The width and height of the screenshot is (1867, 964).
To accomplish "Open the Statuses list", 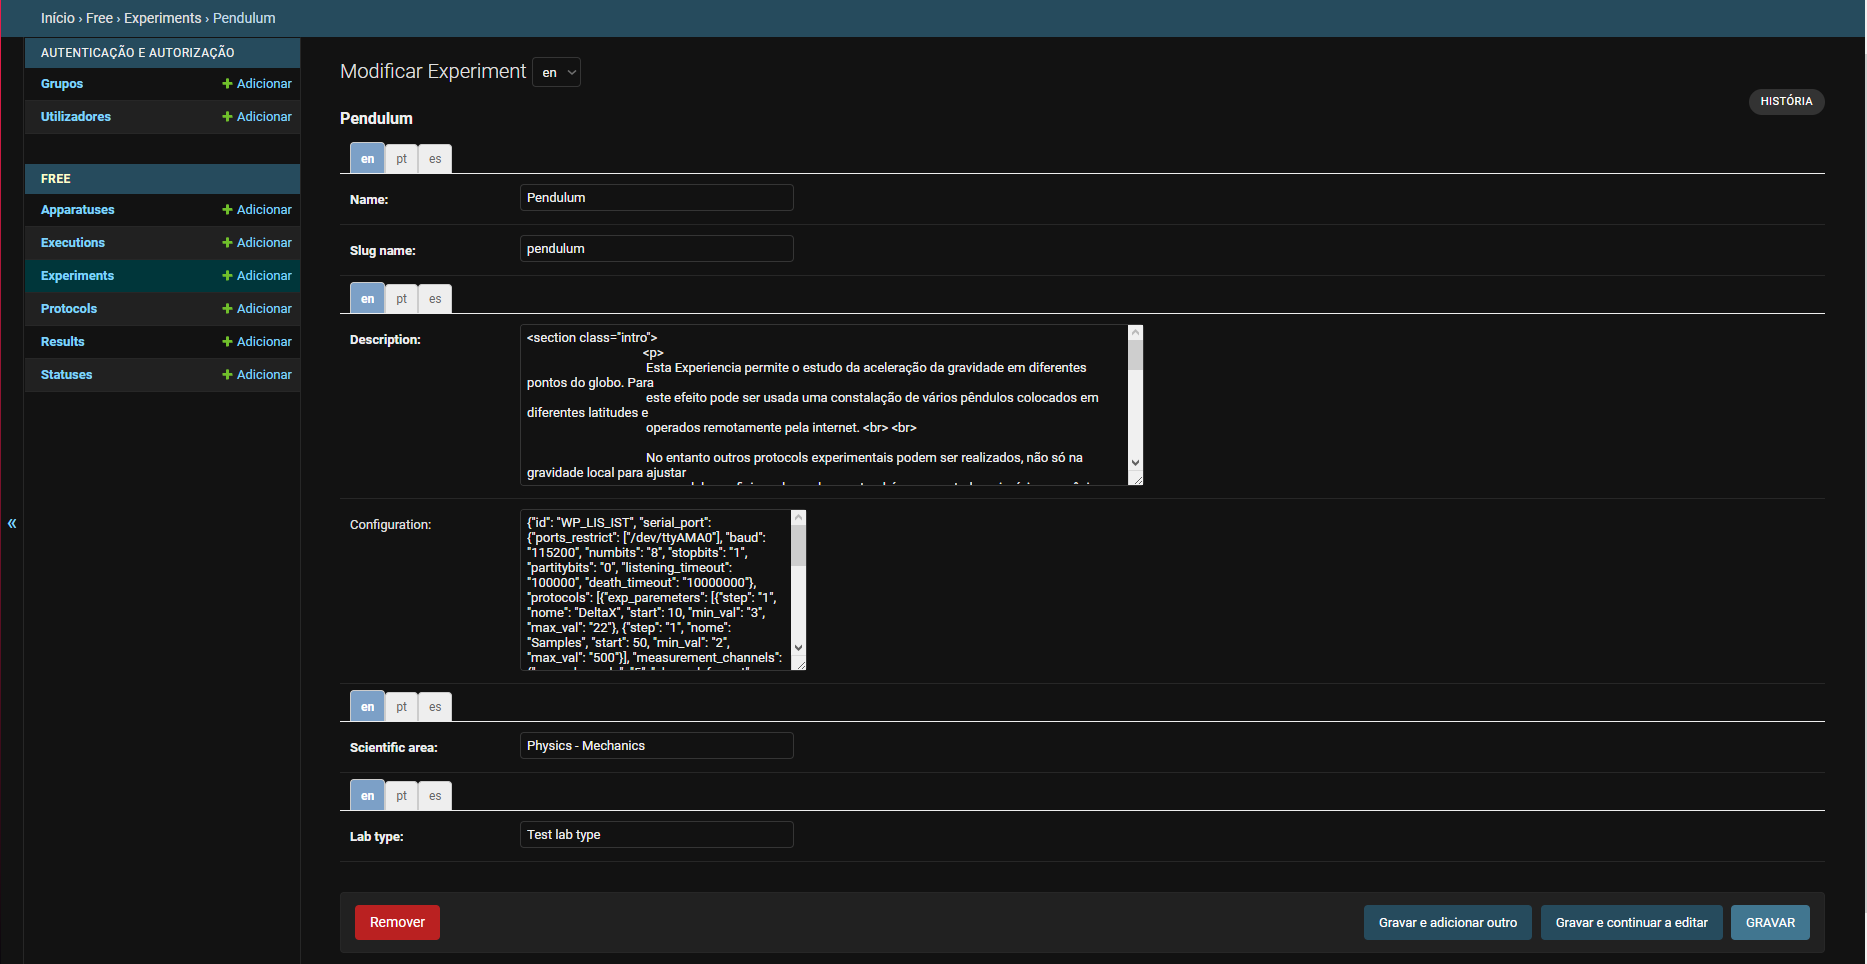I will click(x=67, y=375).
